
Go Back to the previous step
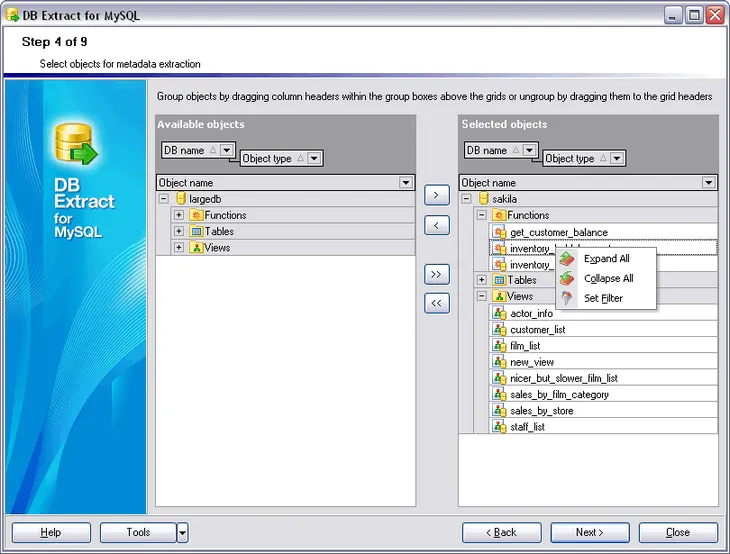point(501,533)
